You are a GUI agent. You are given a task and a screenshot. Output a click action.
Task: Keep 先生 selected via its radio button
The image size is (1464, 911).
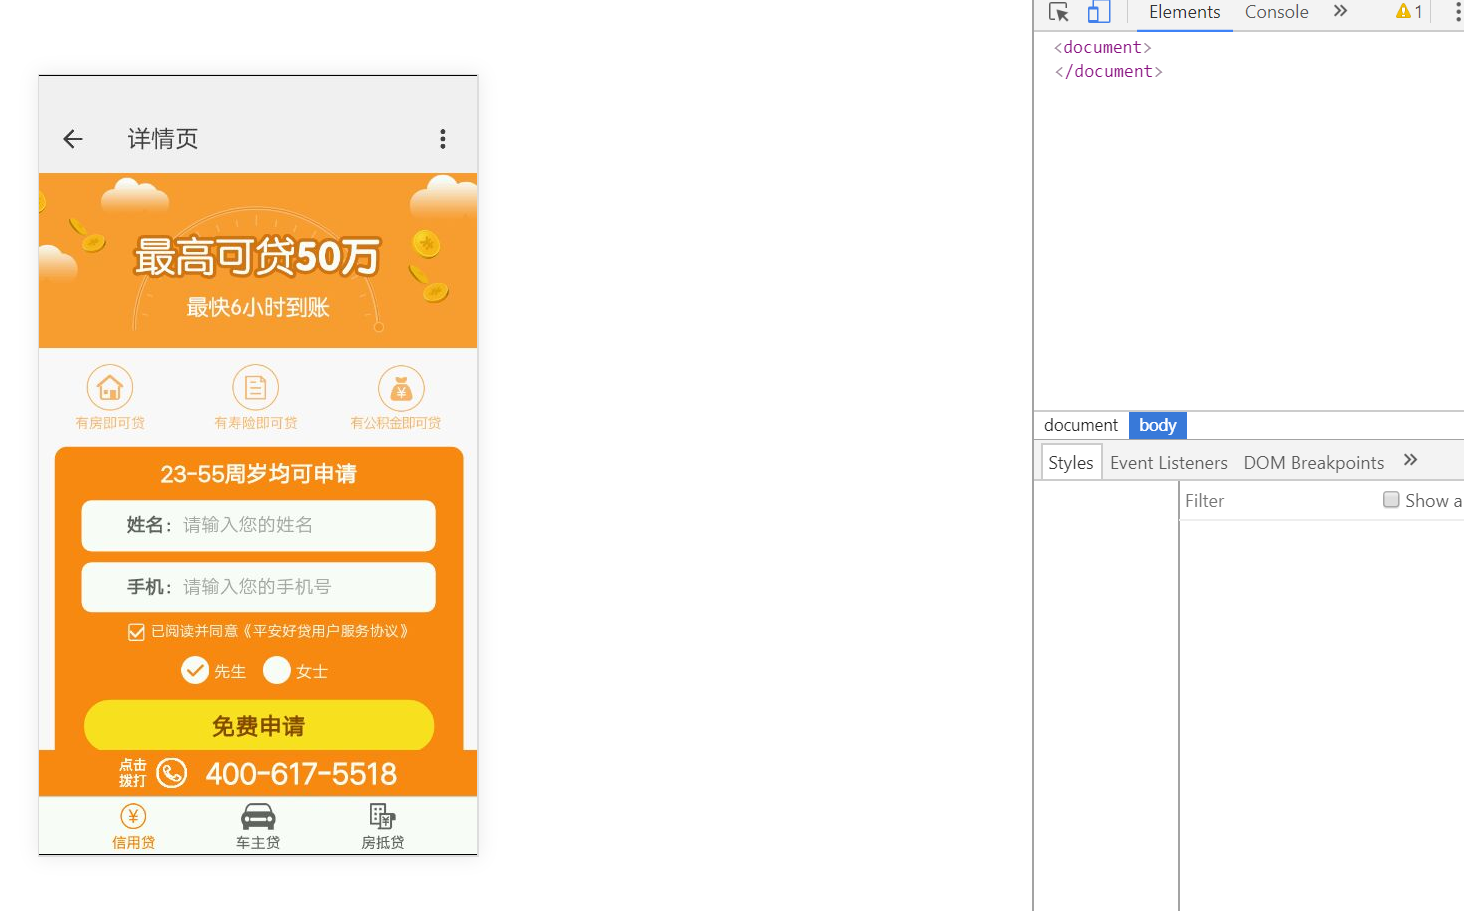[x=195, y=670]
